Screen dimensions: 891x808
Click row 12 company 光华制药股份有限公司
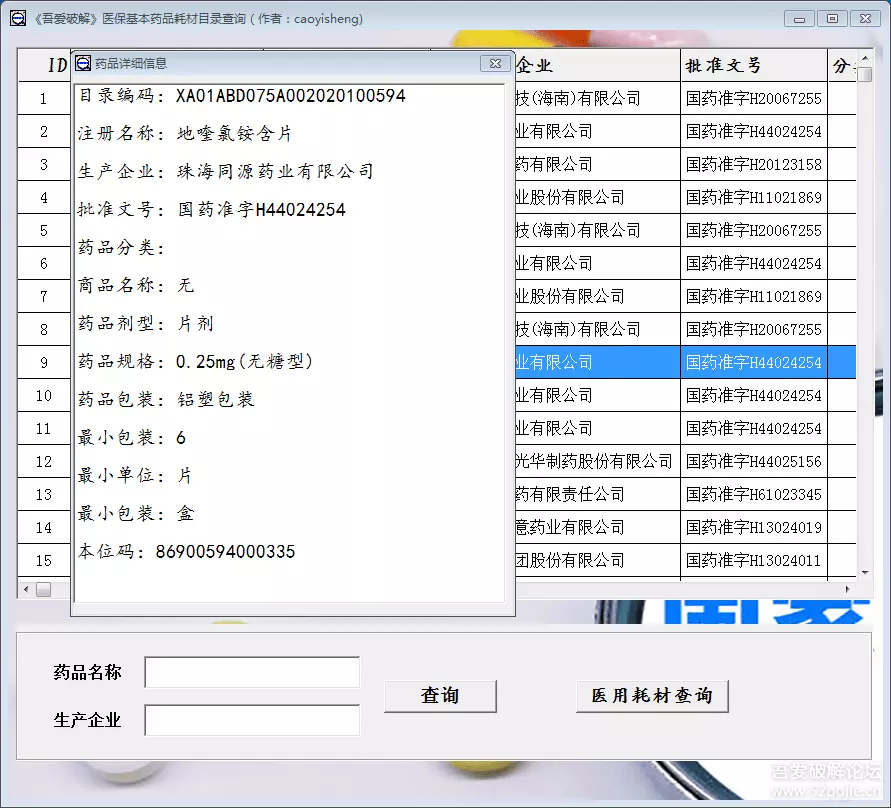coord(595,461)
